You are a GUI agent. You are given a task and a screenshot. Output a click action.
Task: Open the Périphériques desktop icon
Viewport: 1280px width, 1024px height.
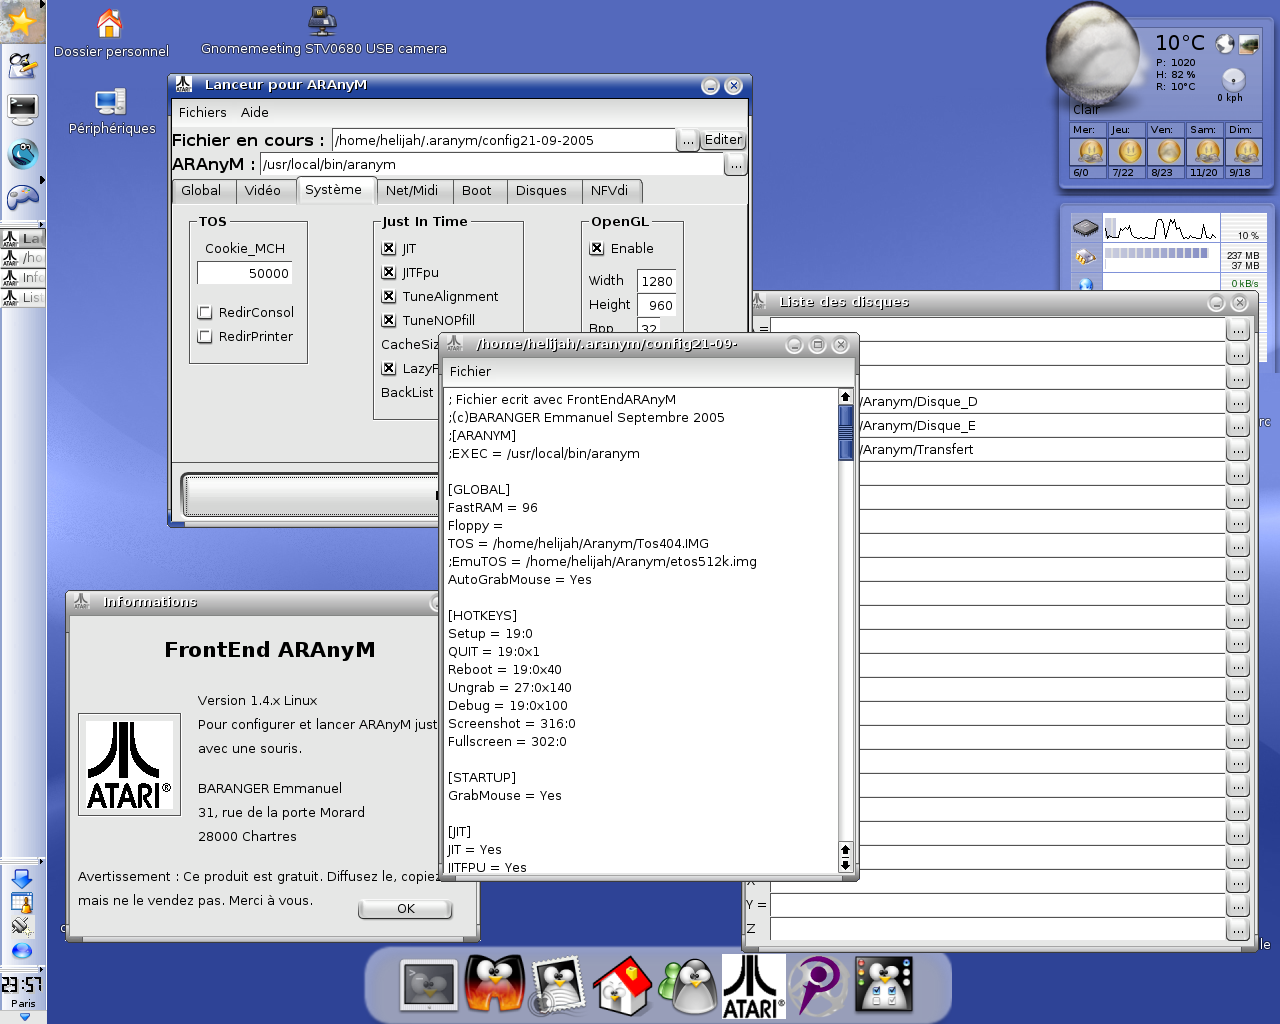click(110, 102)
